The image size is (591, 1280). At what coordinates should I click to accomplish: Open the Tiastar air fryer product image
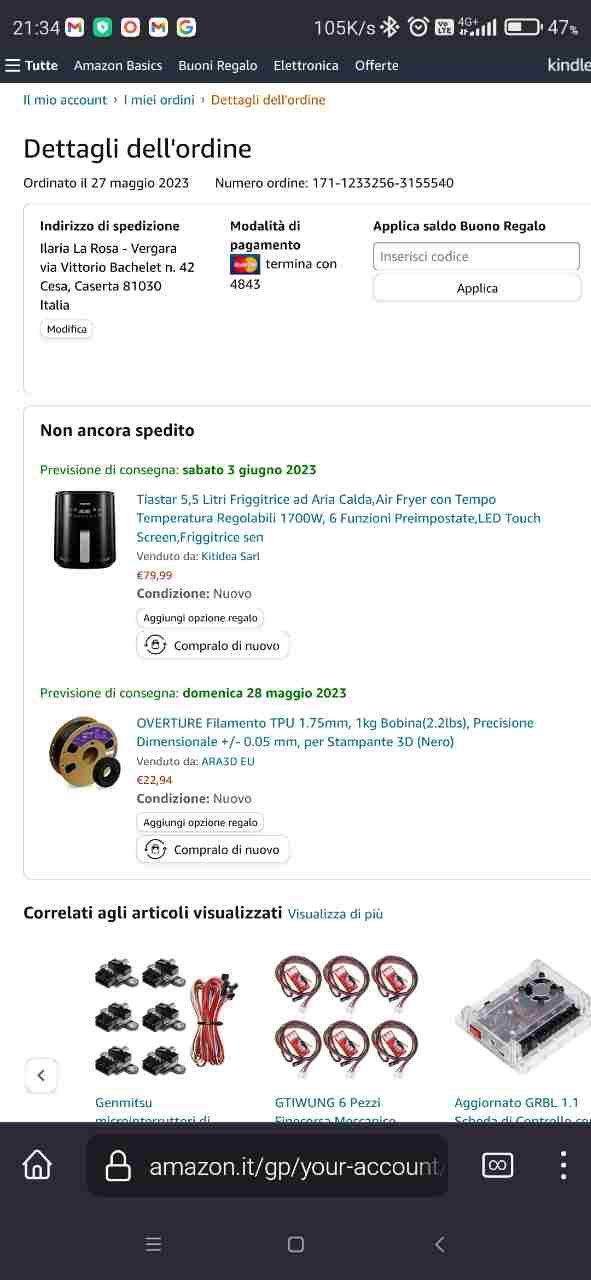point(85,530)
